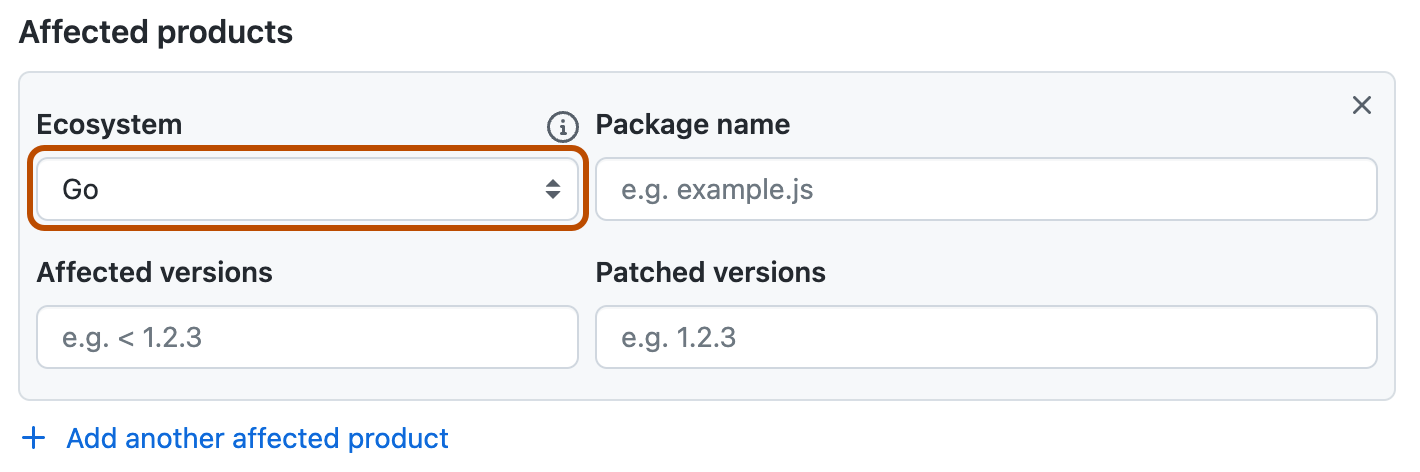This screenshot has width=1420, height=472.
Task: Focus the Patched versions text box
Action: (x=986, y=337)
